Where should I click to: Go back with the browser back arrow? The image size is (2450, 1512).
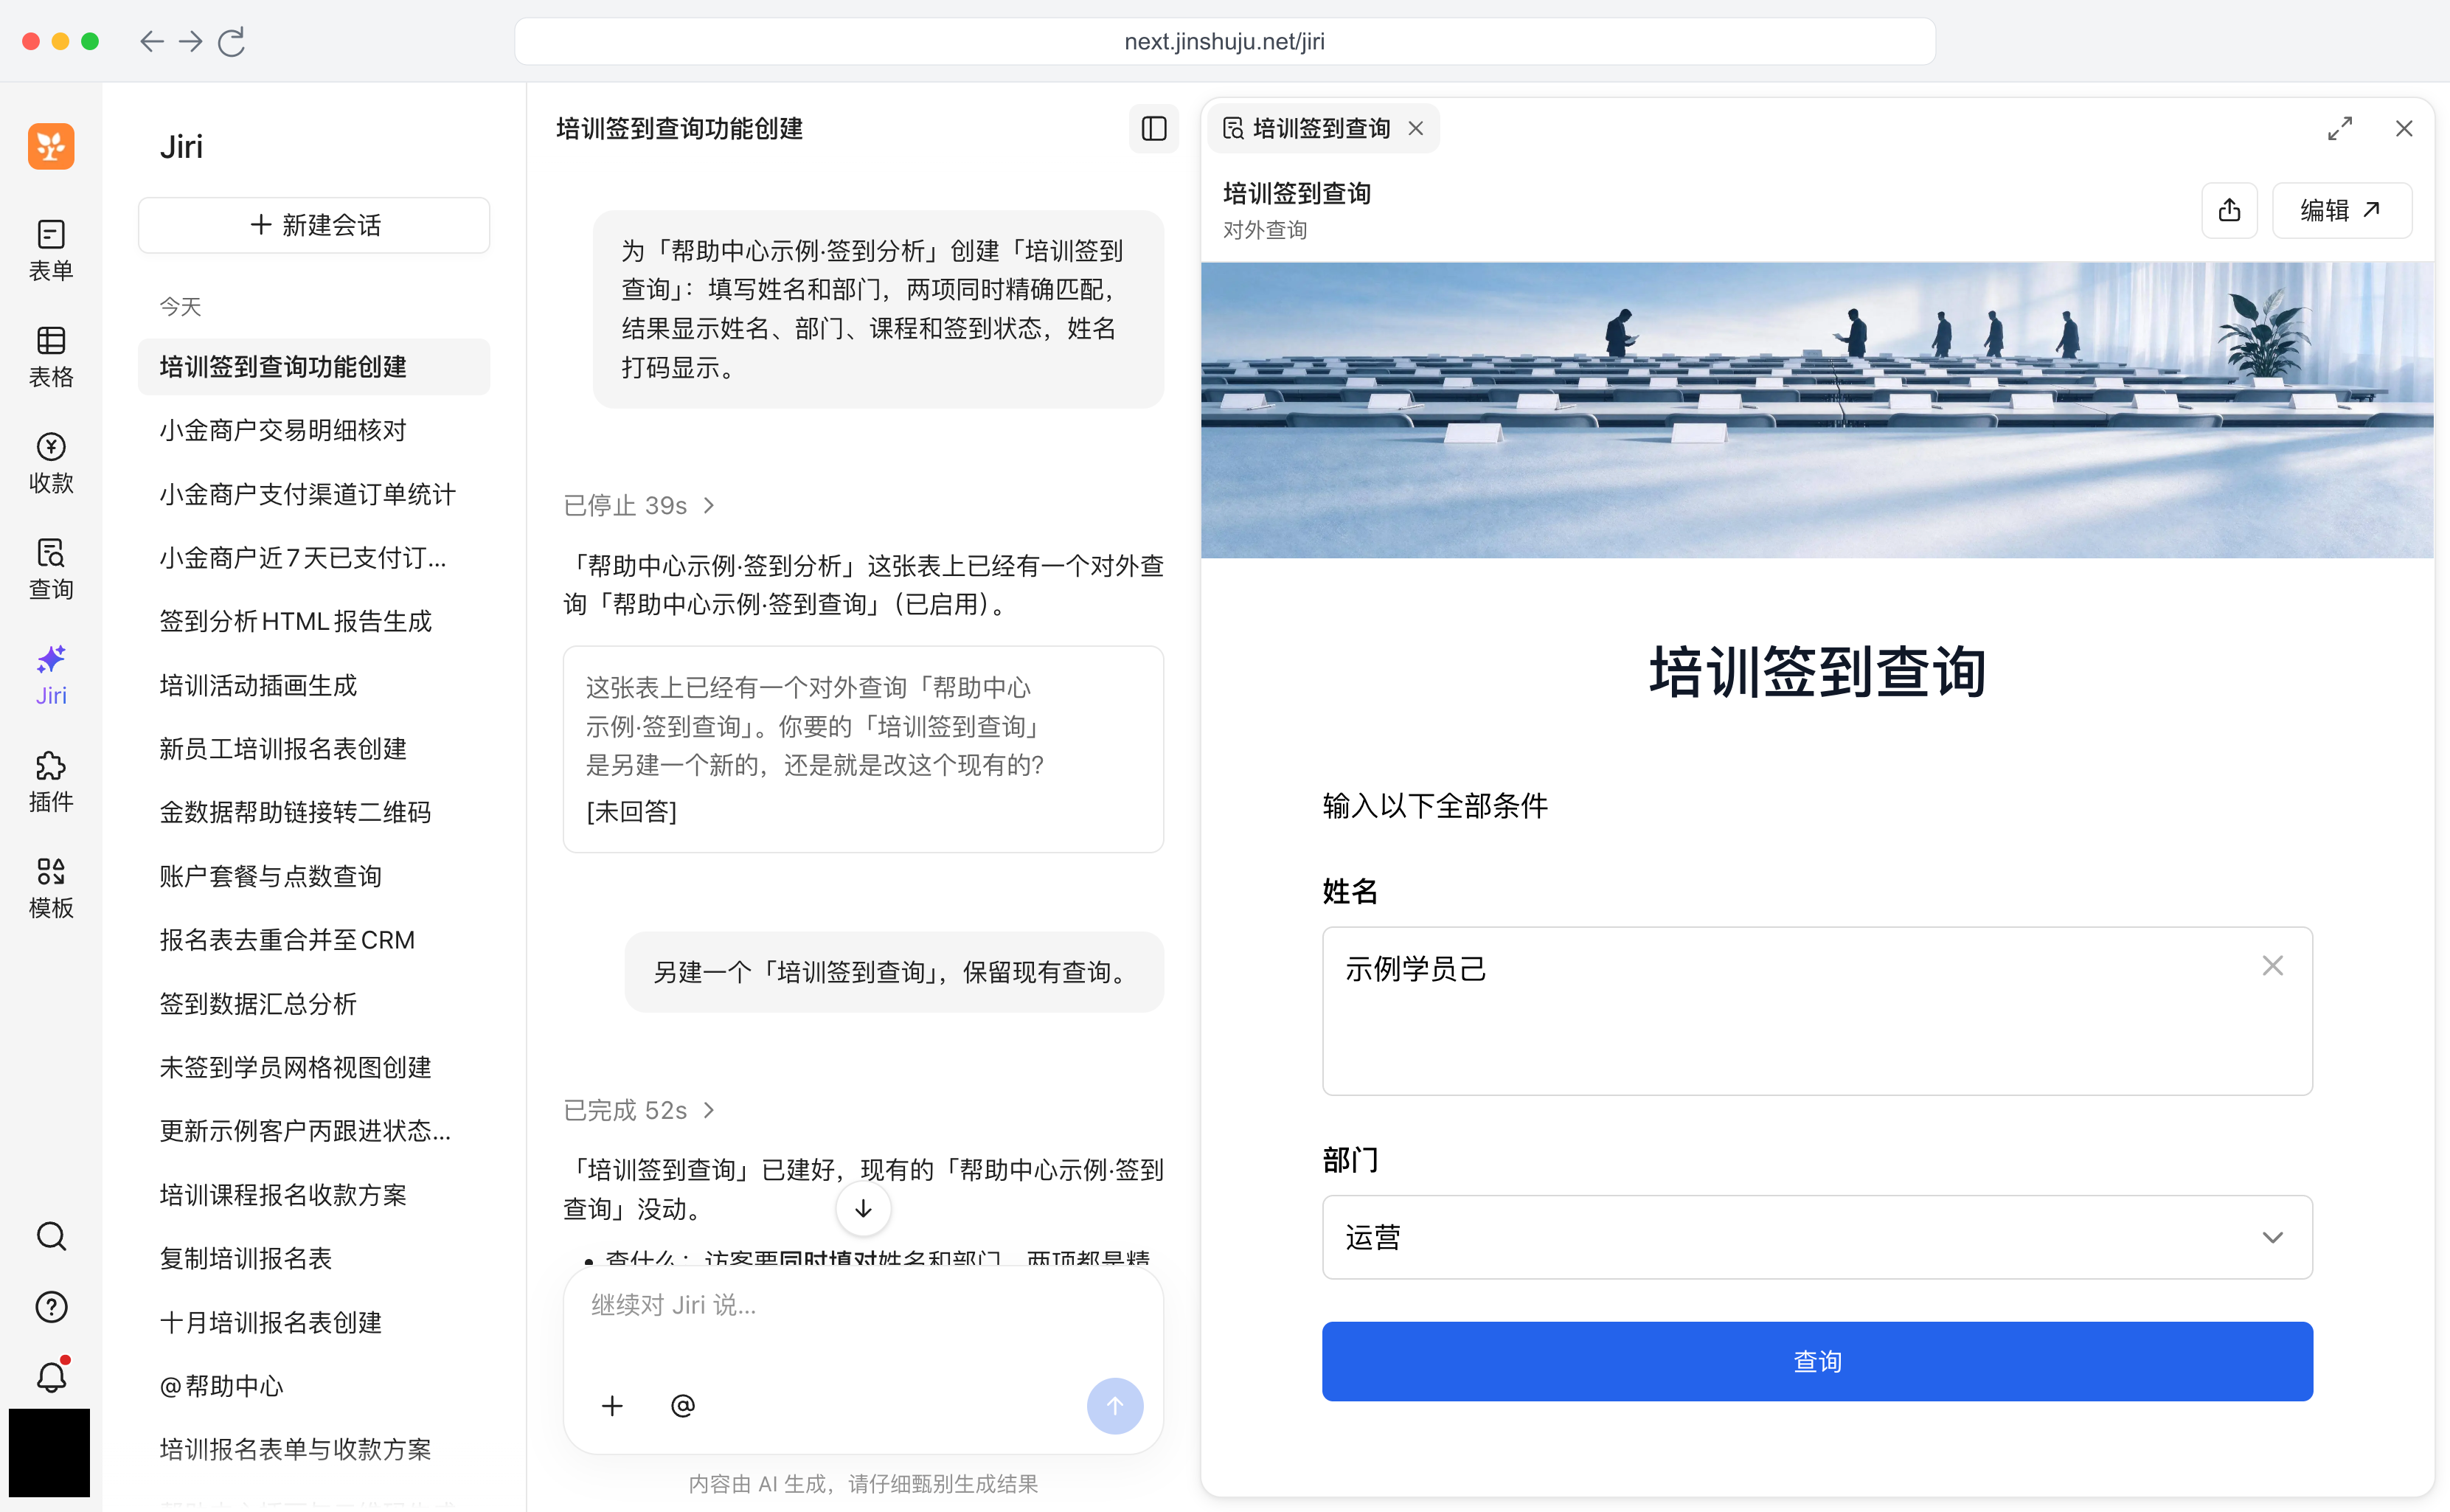point(151,41)
